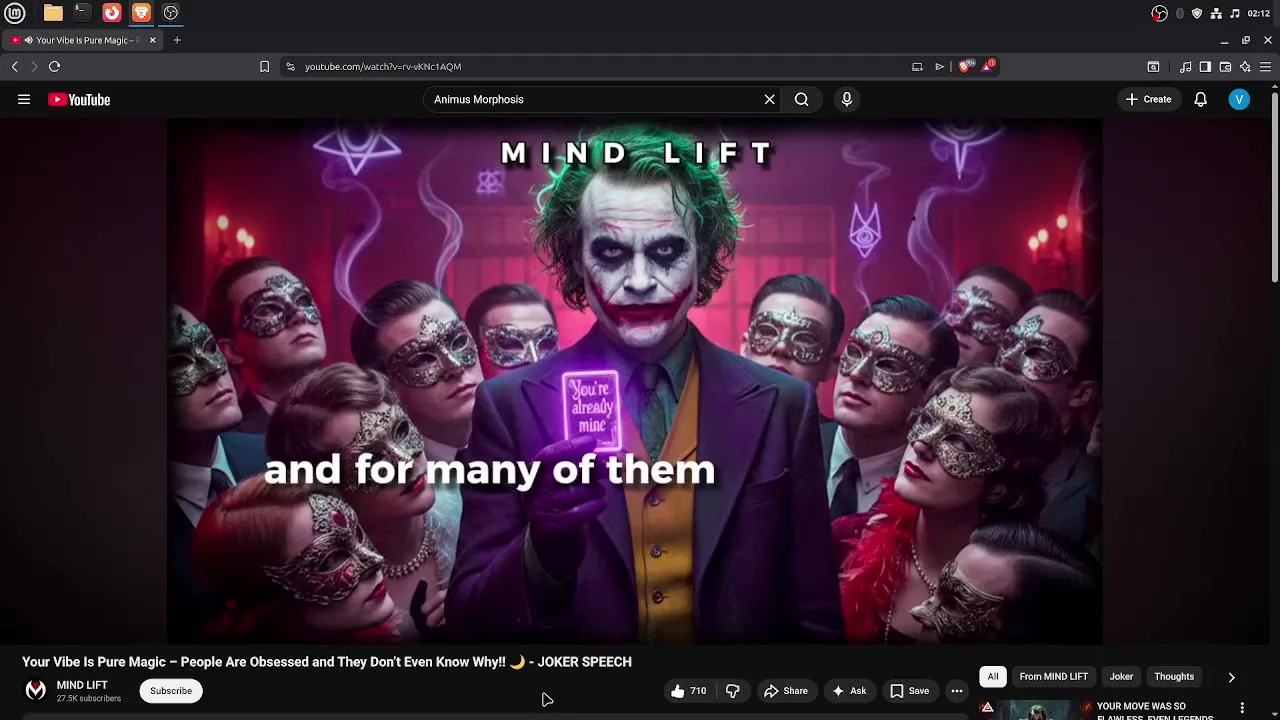Open Brave Rewards triangle icon
The width and height of the screenshot is (1280, 720).
988,66
